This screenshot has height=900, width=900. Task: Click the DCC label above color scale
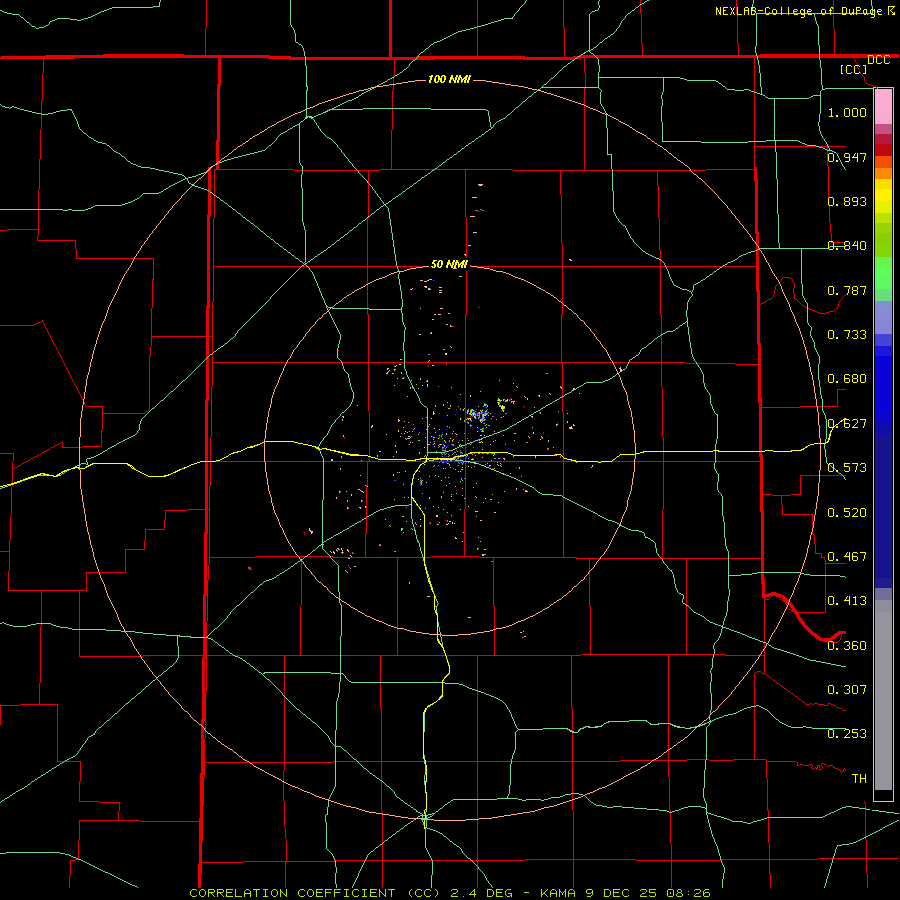(x=878, y=60)
